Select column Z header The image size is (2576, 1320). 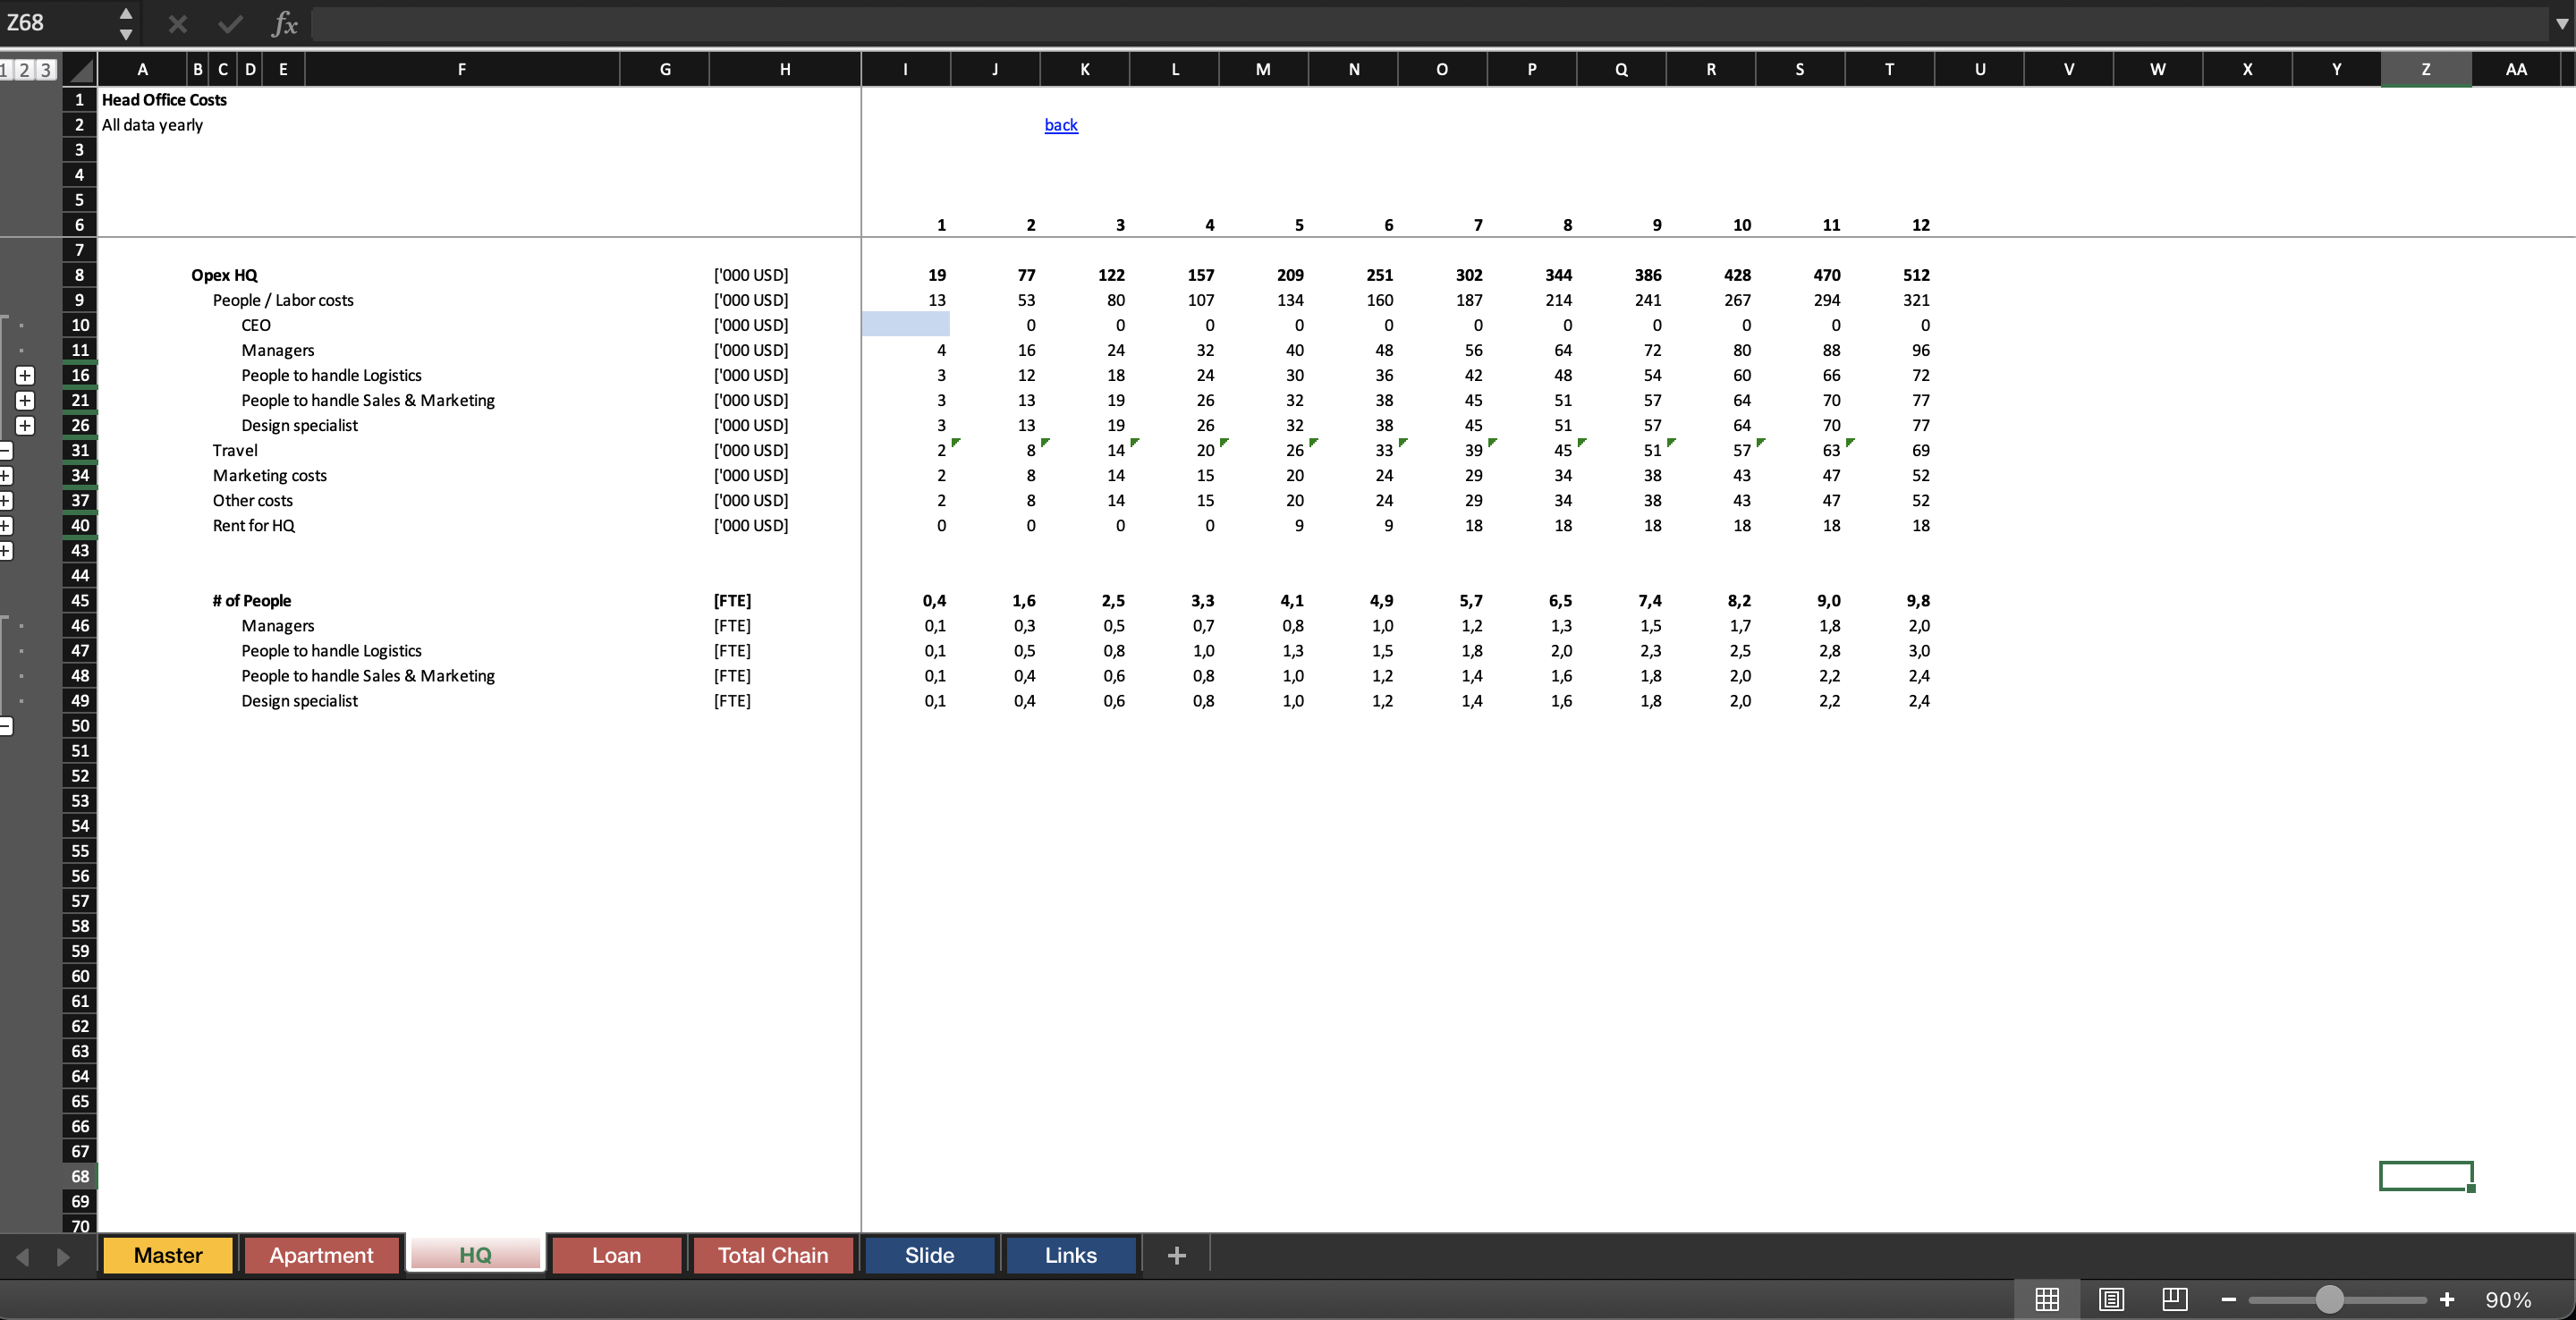2426,69
